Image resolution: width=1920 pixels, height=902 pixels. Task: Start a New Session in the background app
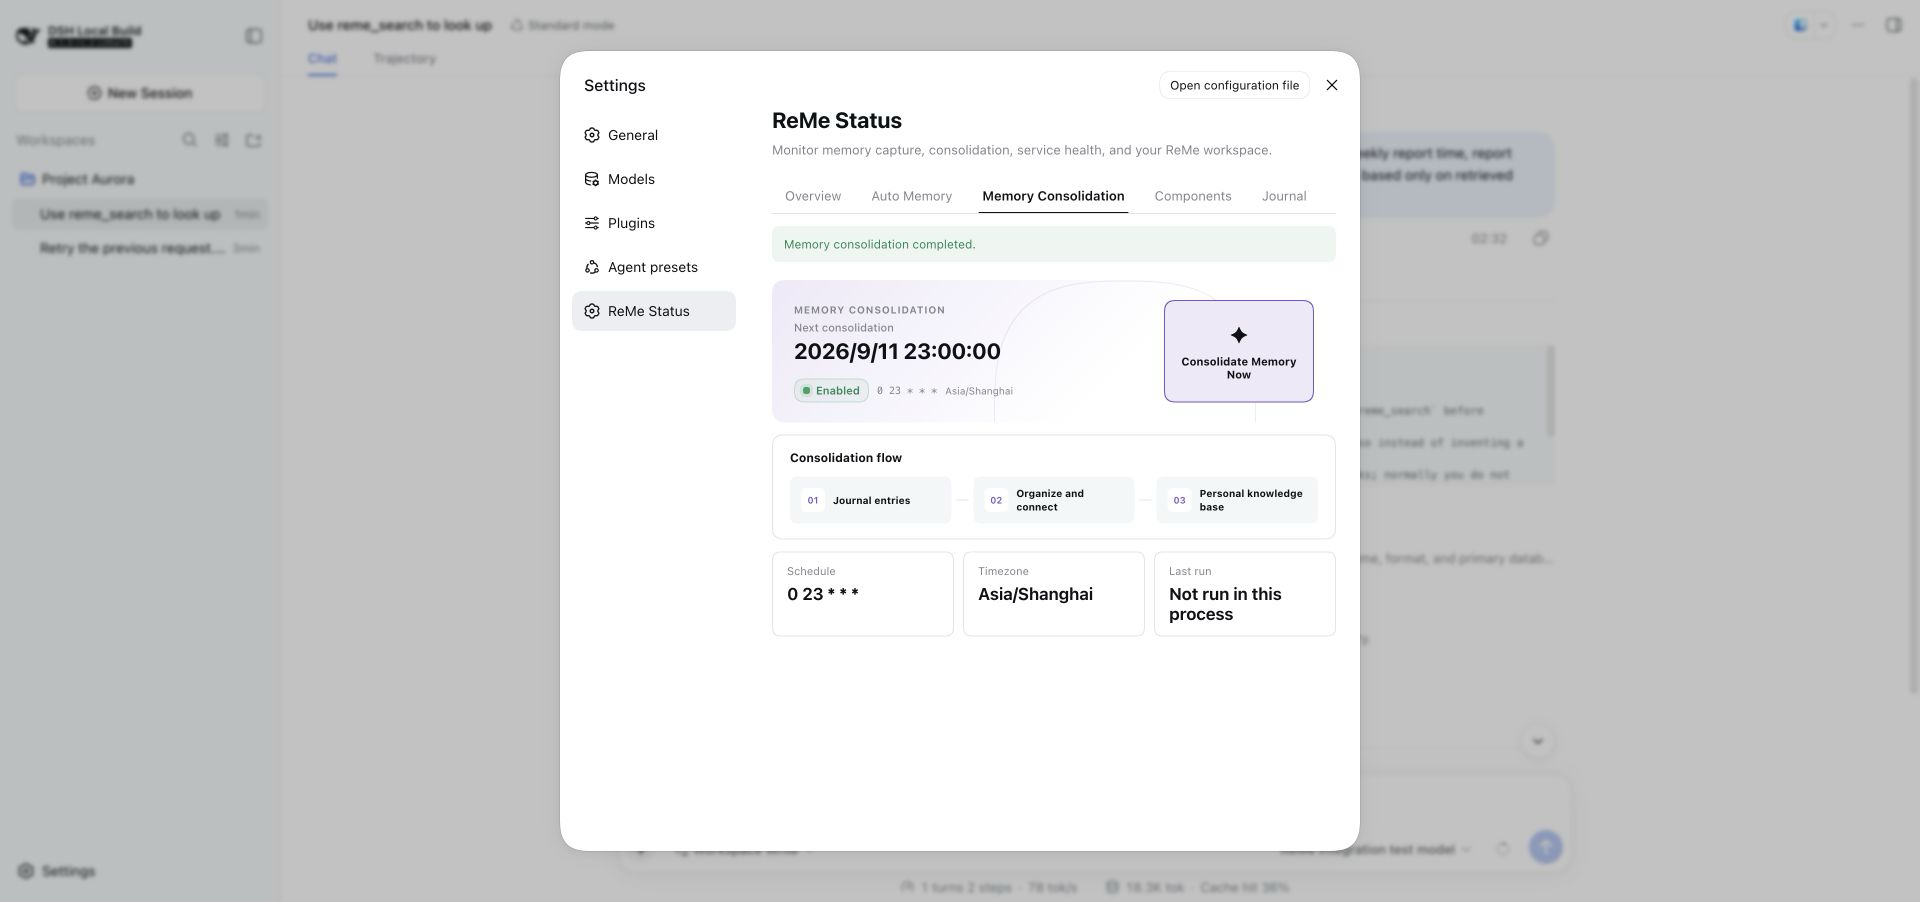coord(140,93)
